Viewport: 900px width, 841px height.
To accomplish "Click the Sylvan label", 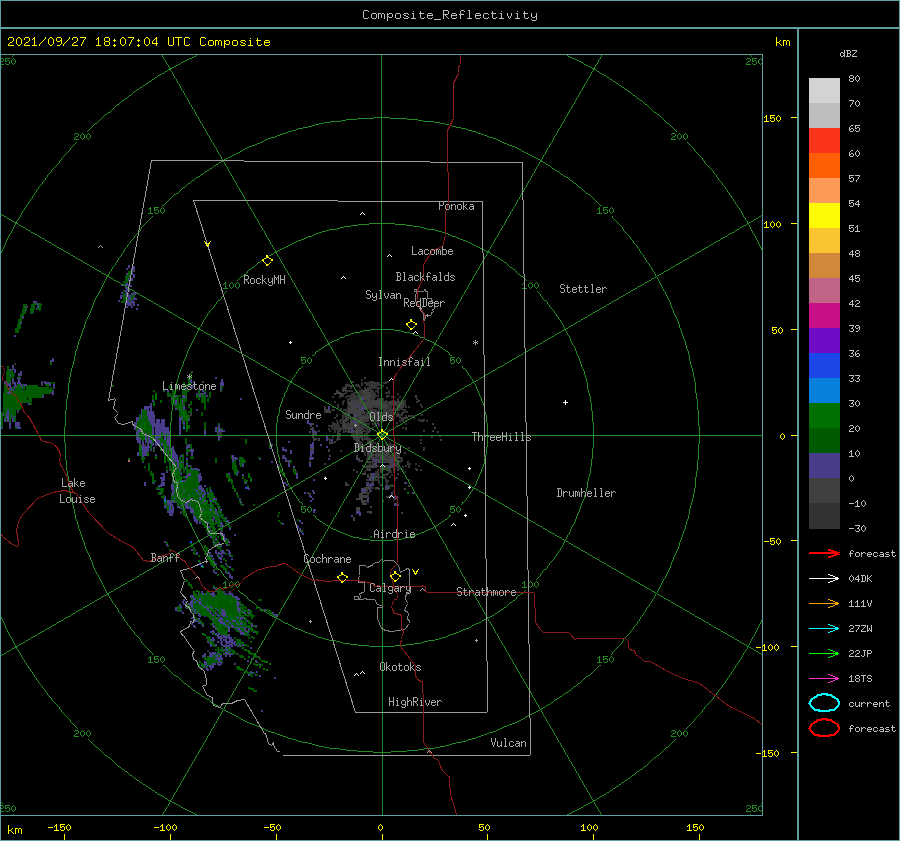I will tap(383, 295).
